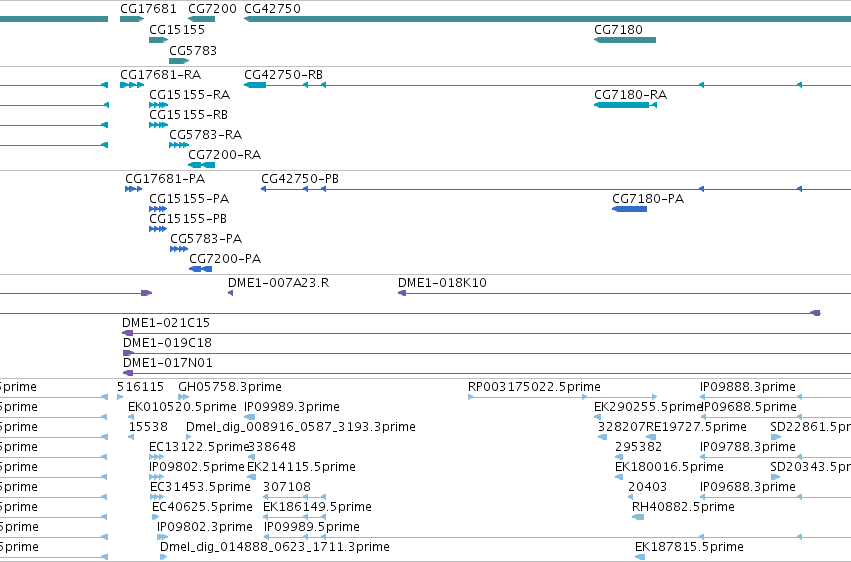Select protein CG42750-PB label
The width and height of the screenshot is (851, 562).
300,179
